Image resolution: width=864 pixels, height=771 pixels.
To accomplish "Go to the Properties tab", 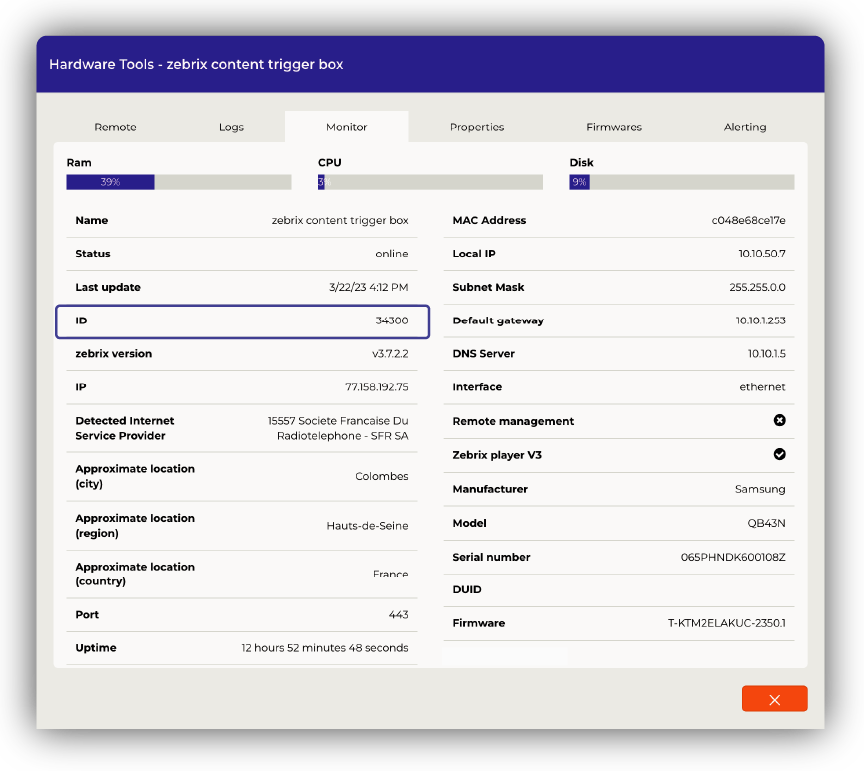I will point(476,127).
